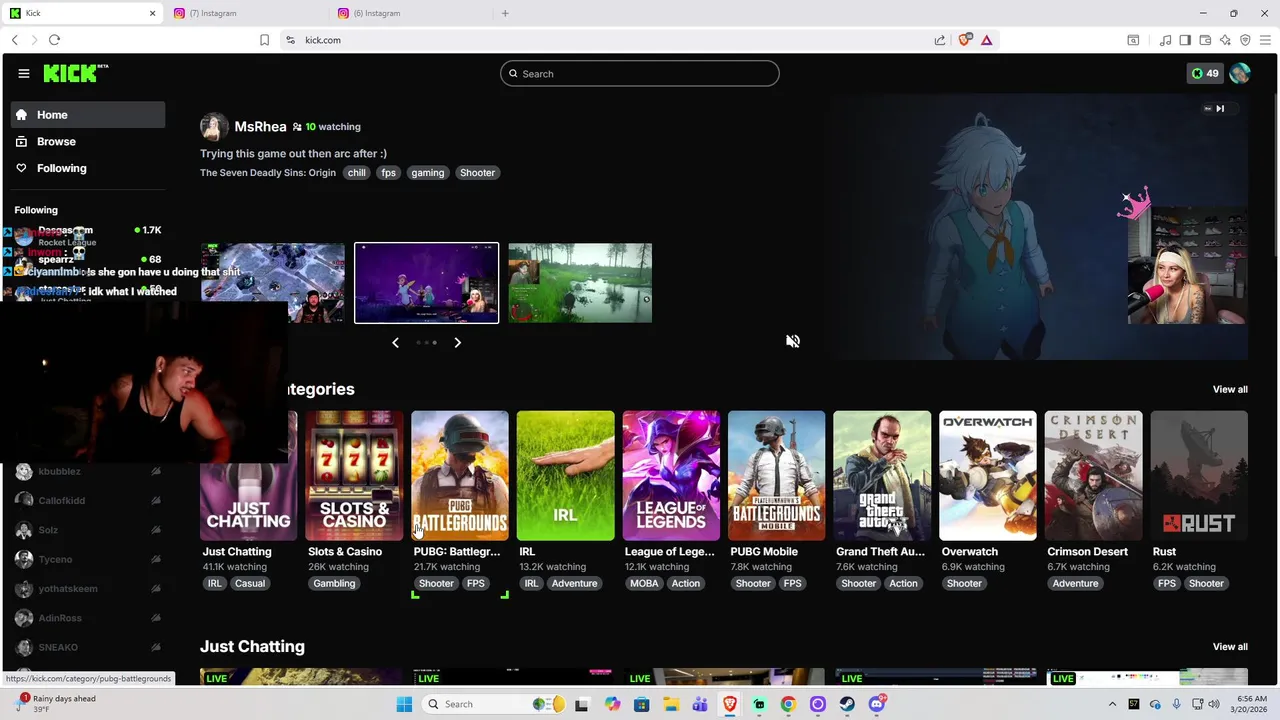Open The Seven Deadly Sins: Origin category
Image resolution: width=1280 pixels, height=720 pixels.
[x=268, y=173]
